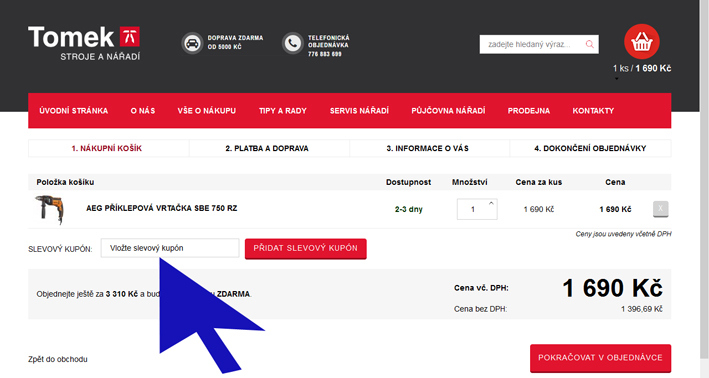Click the telephone order phone icon
The height and width of the screenshot is (378, 709).
tap(293, 44)
